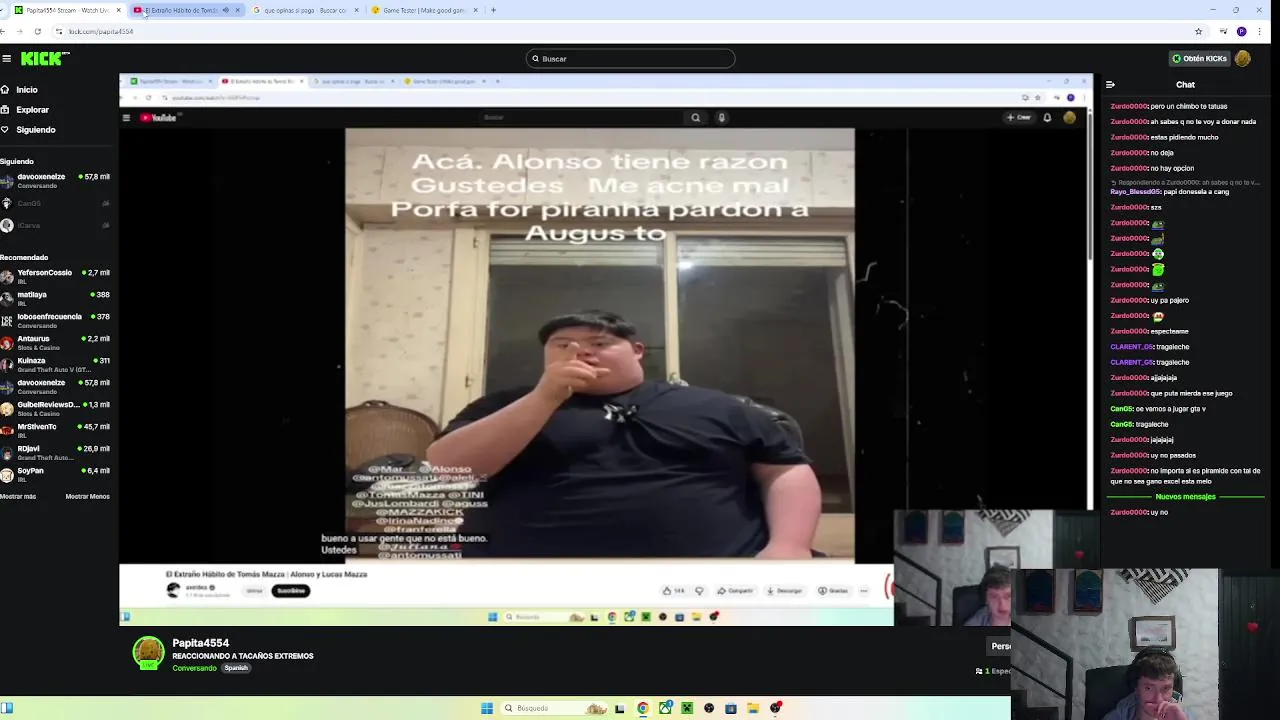Click the Papita4554 channel name
The image size is (1280, 720).
200,643
